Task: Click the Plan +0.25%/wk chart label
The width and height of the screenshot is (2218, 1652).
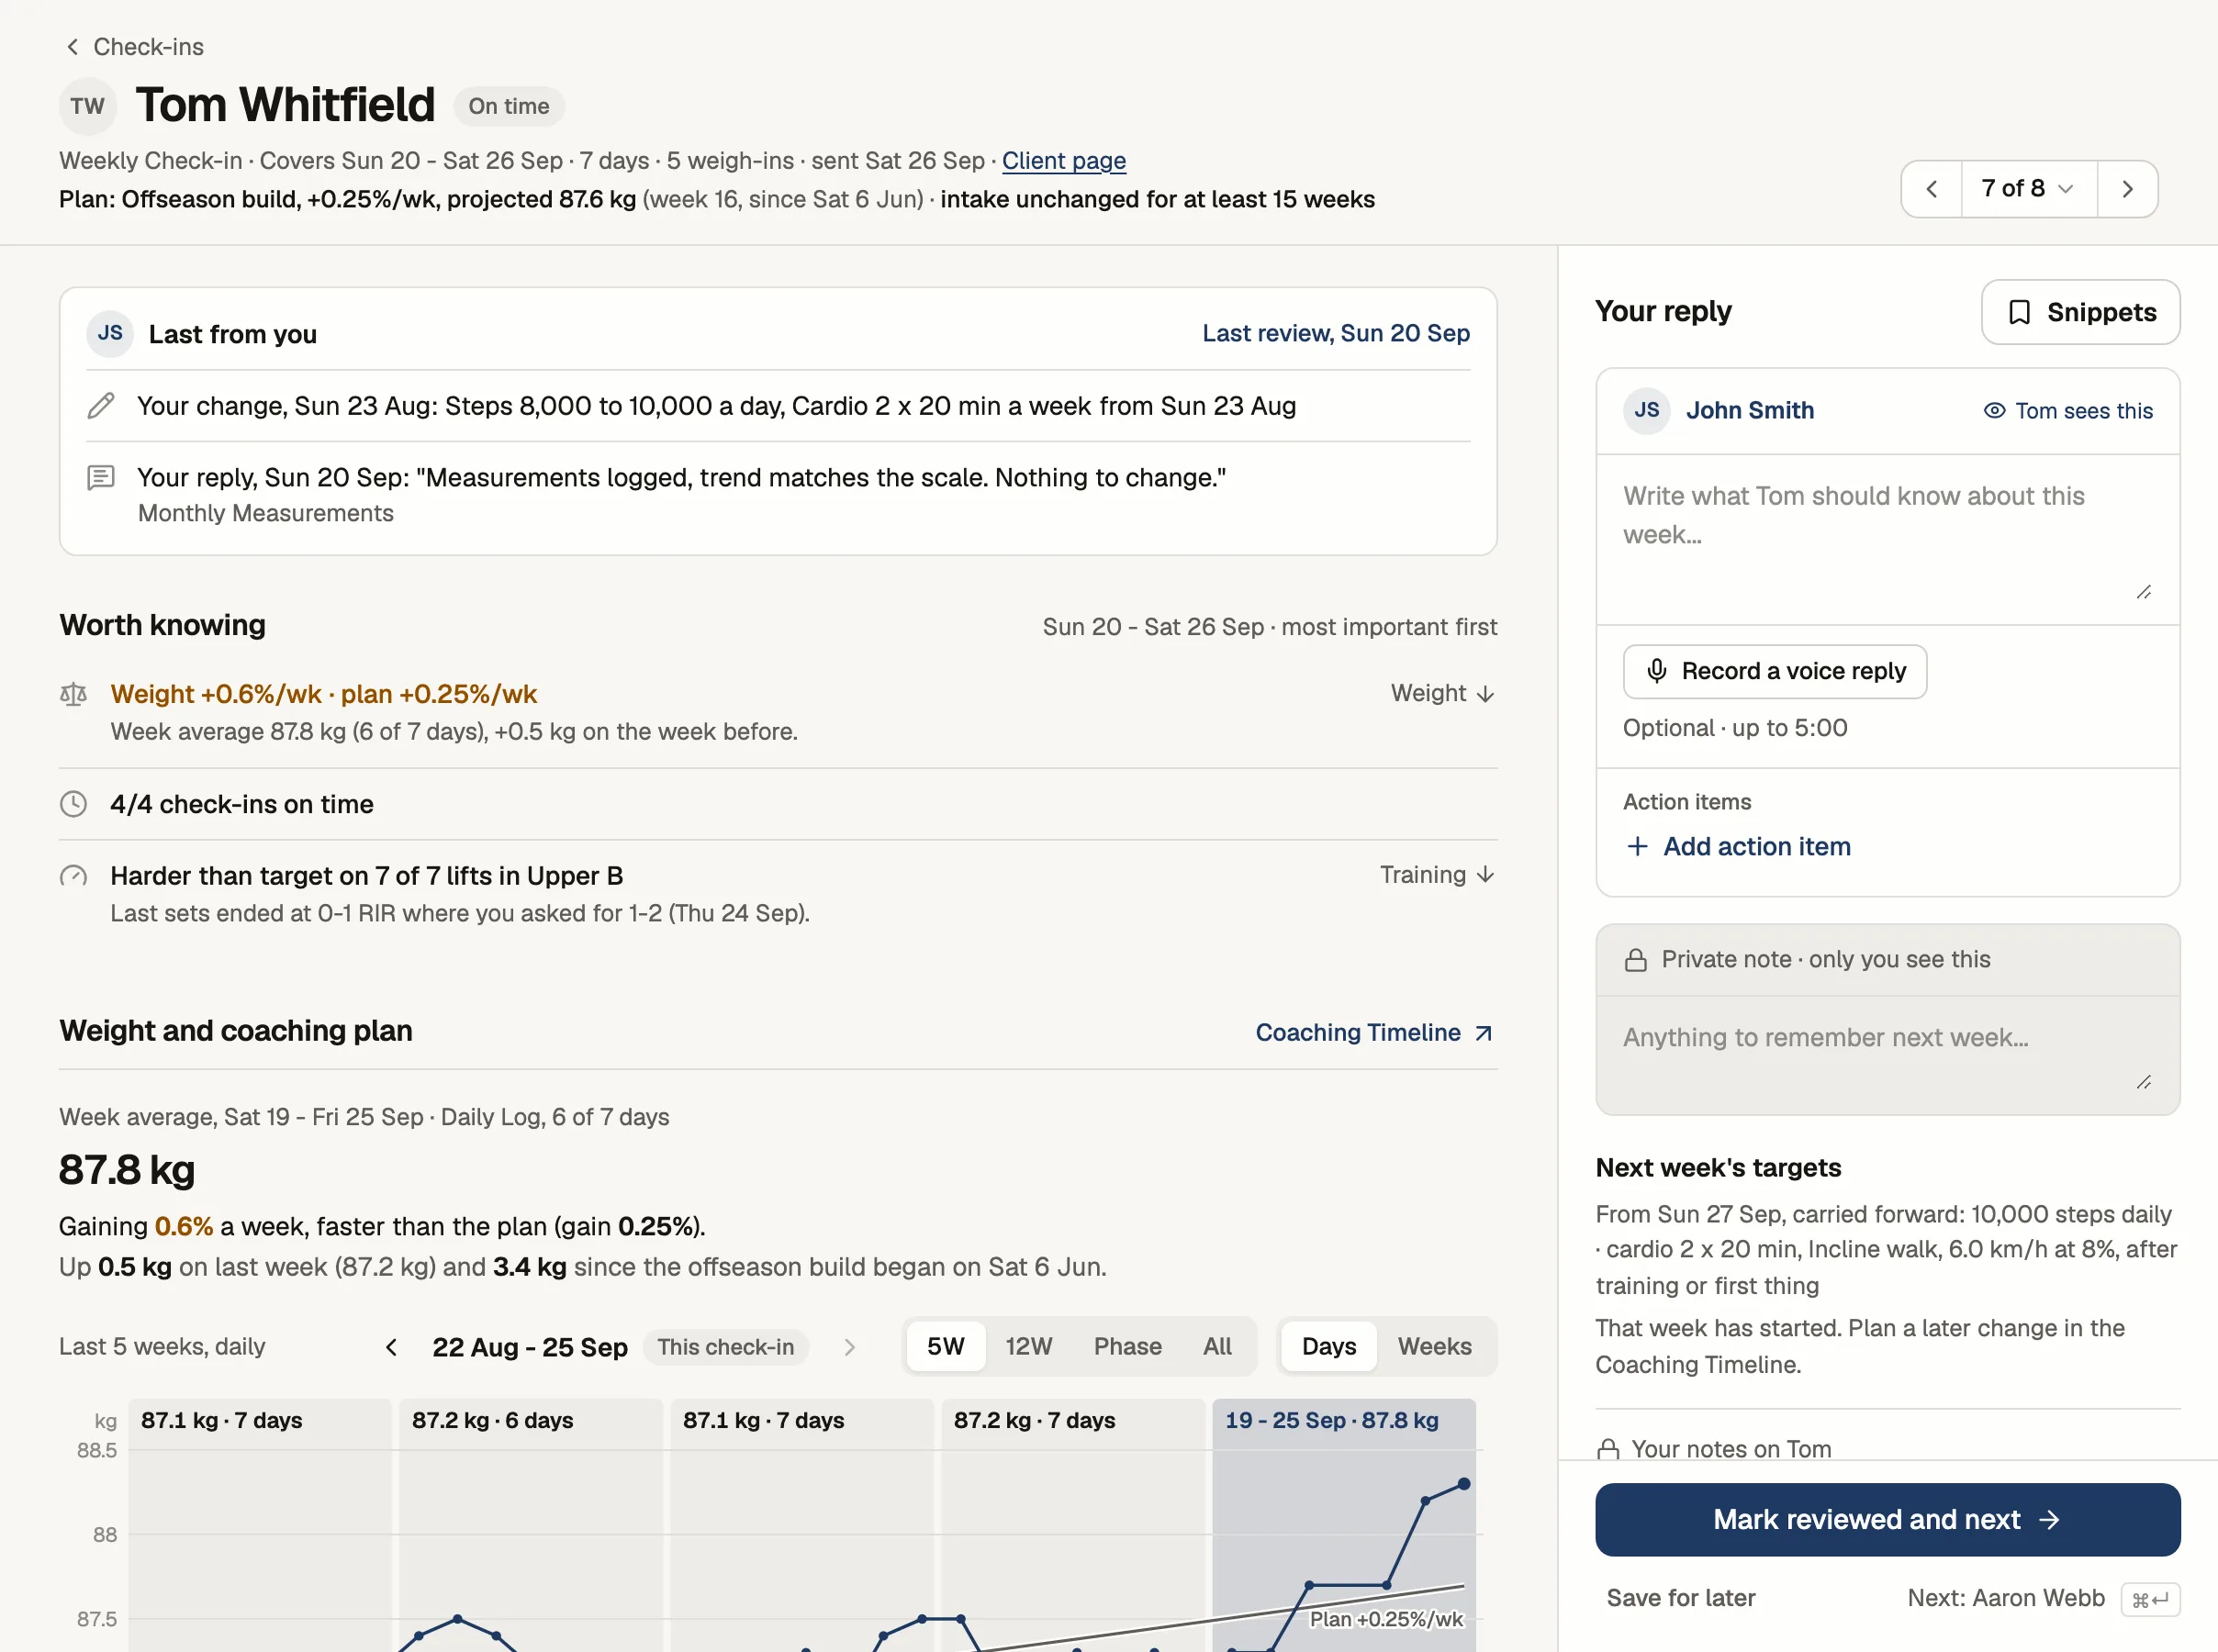Action: click(1386, 1619)
